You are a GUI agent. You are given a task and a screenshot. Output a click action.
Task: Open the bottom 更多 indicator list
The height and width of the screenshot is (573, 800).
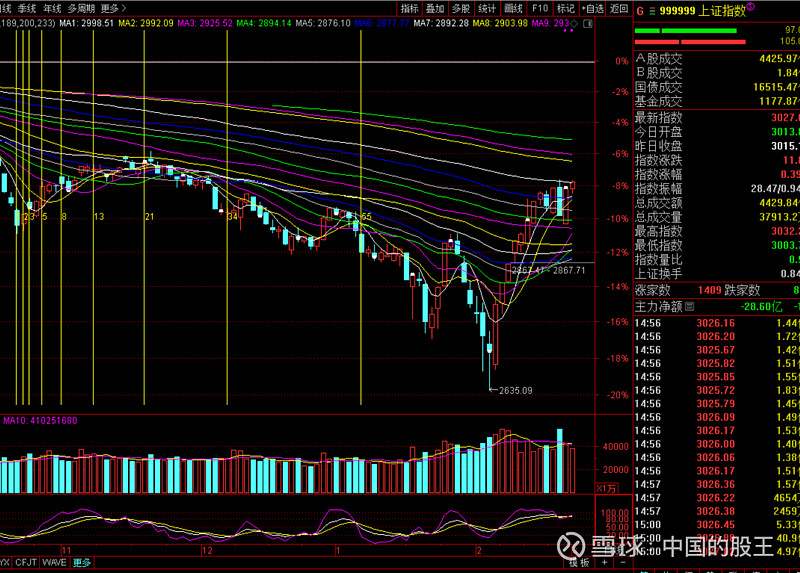click(82, 562)
